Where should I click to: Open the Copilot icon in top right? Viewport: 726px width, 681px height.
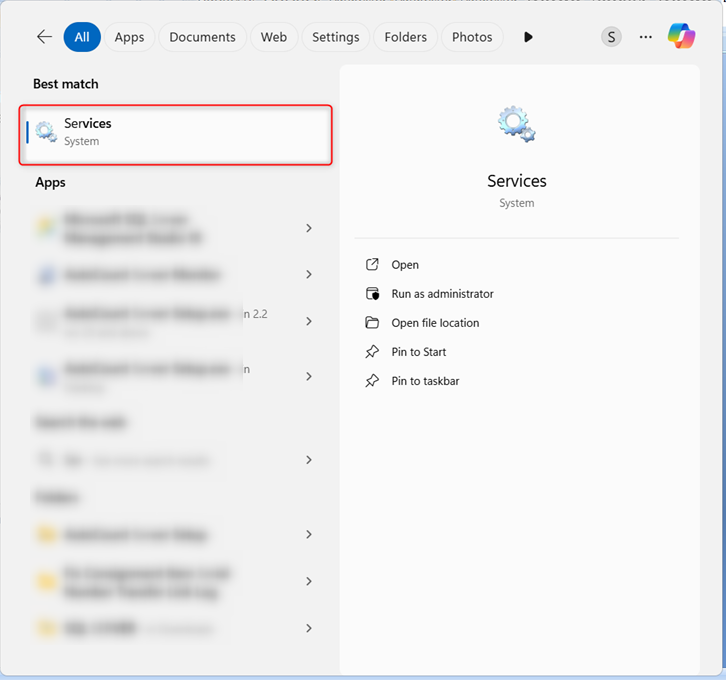pos(682,37)
